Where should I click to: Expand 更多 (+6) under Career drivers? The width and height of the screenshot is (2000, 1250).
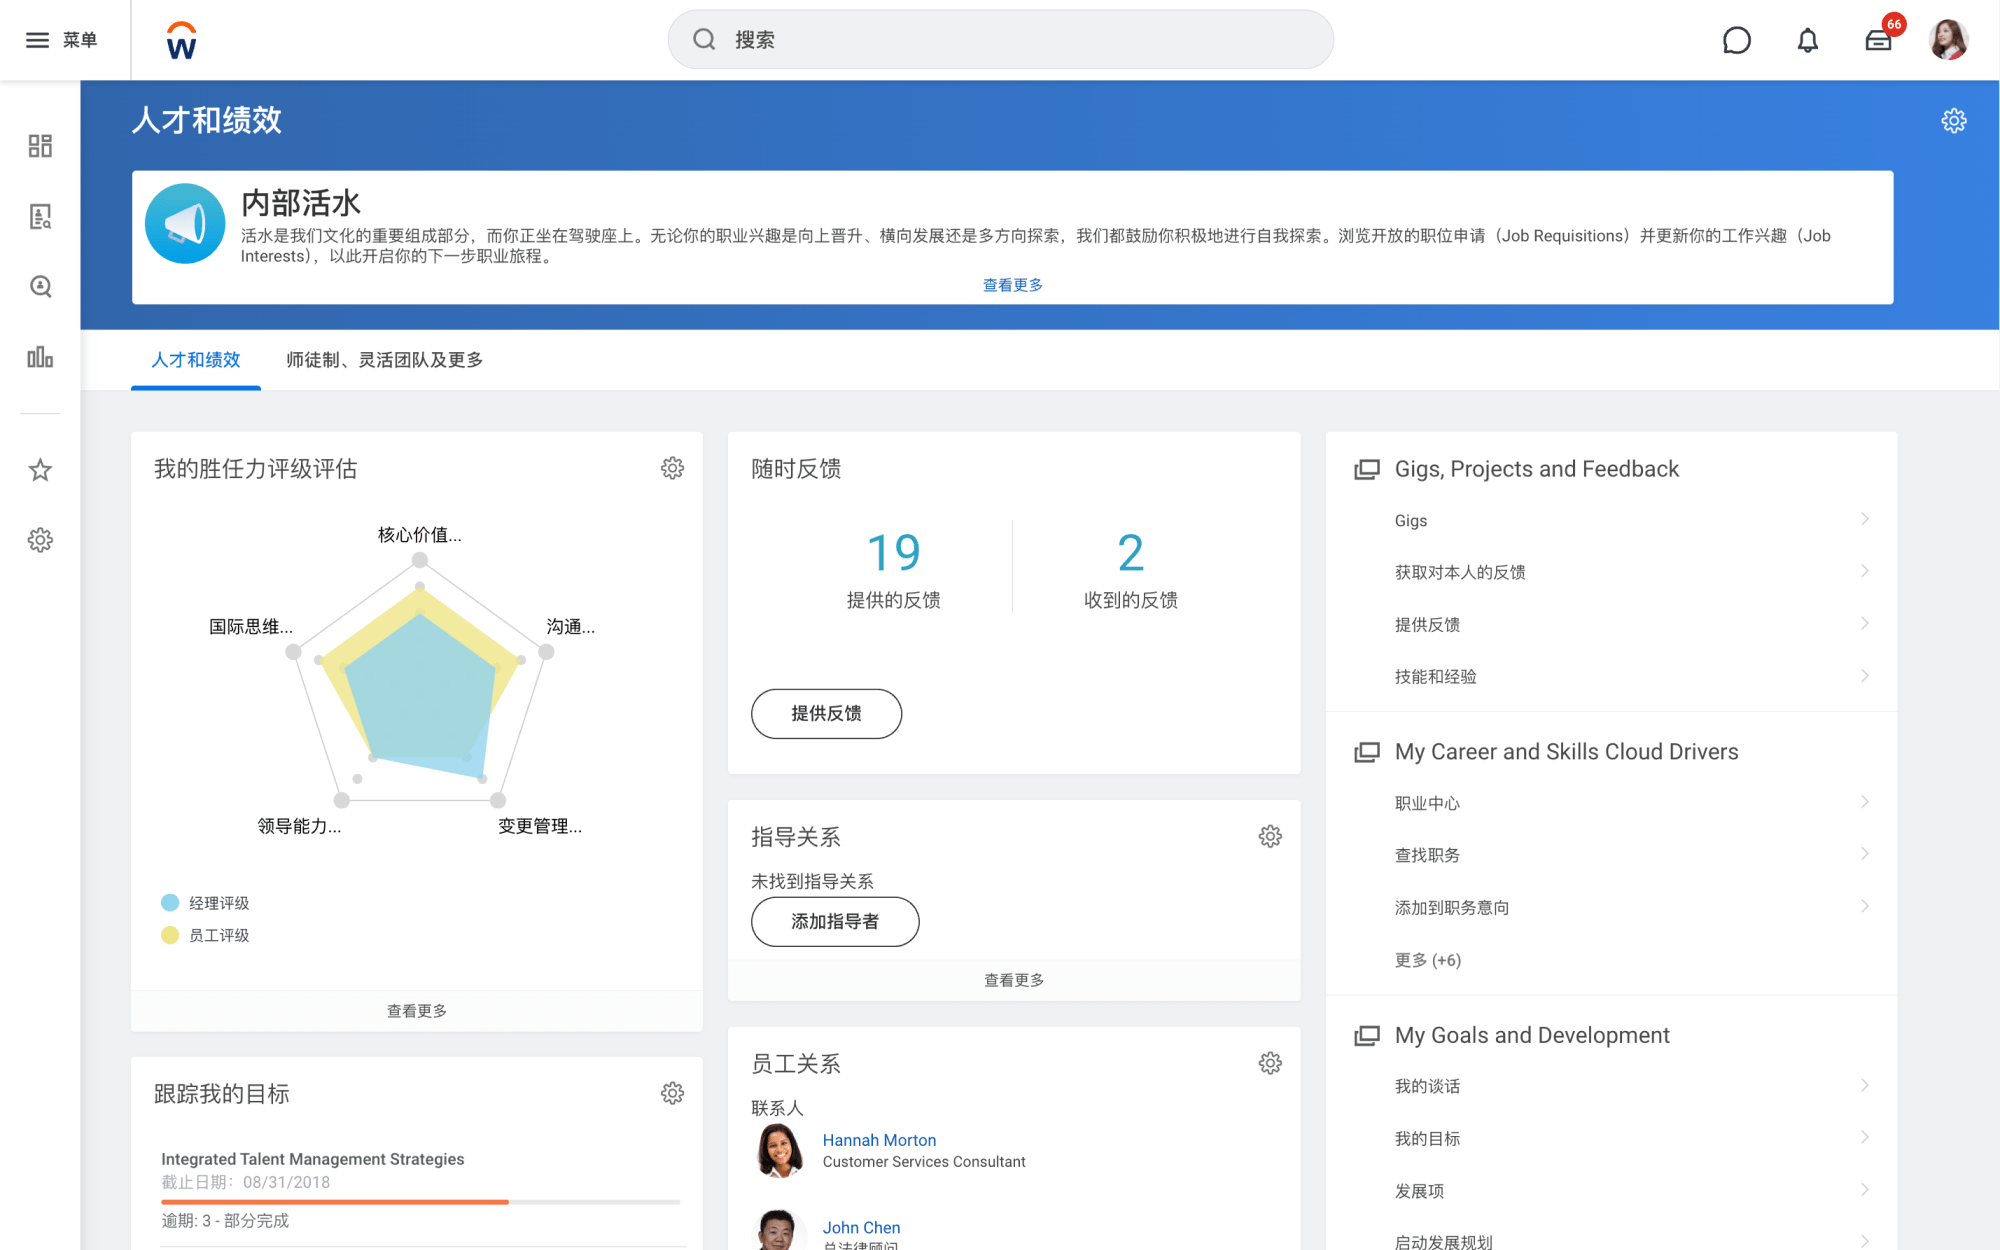pyautogui.click(x=1427, y=959)
